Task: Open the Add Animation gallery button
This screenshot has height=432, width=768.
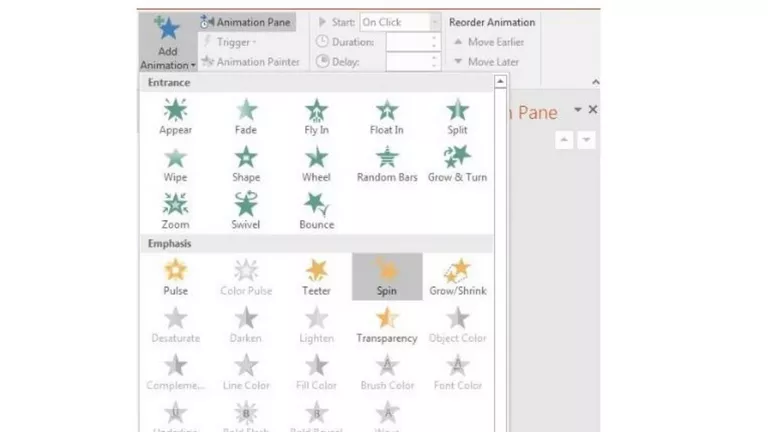Action: pos(168,43)
